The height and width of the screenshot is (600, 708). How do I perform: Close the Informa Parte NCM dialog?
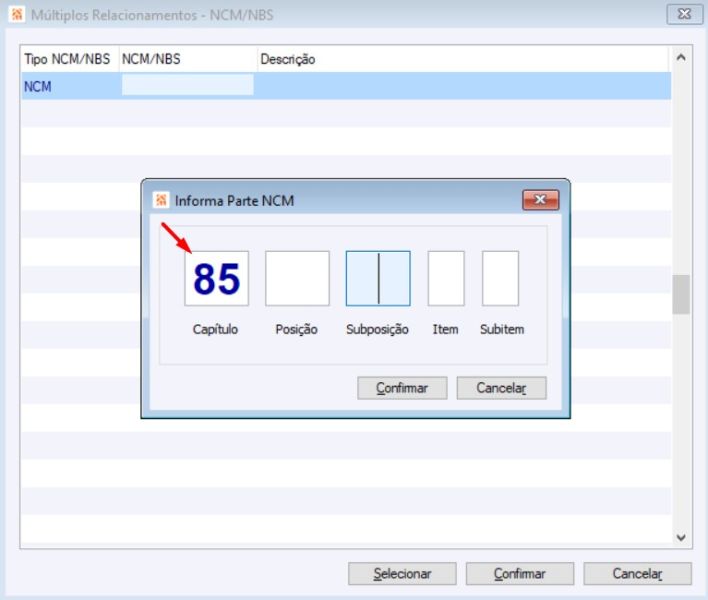click(x=540, y=200)
